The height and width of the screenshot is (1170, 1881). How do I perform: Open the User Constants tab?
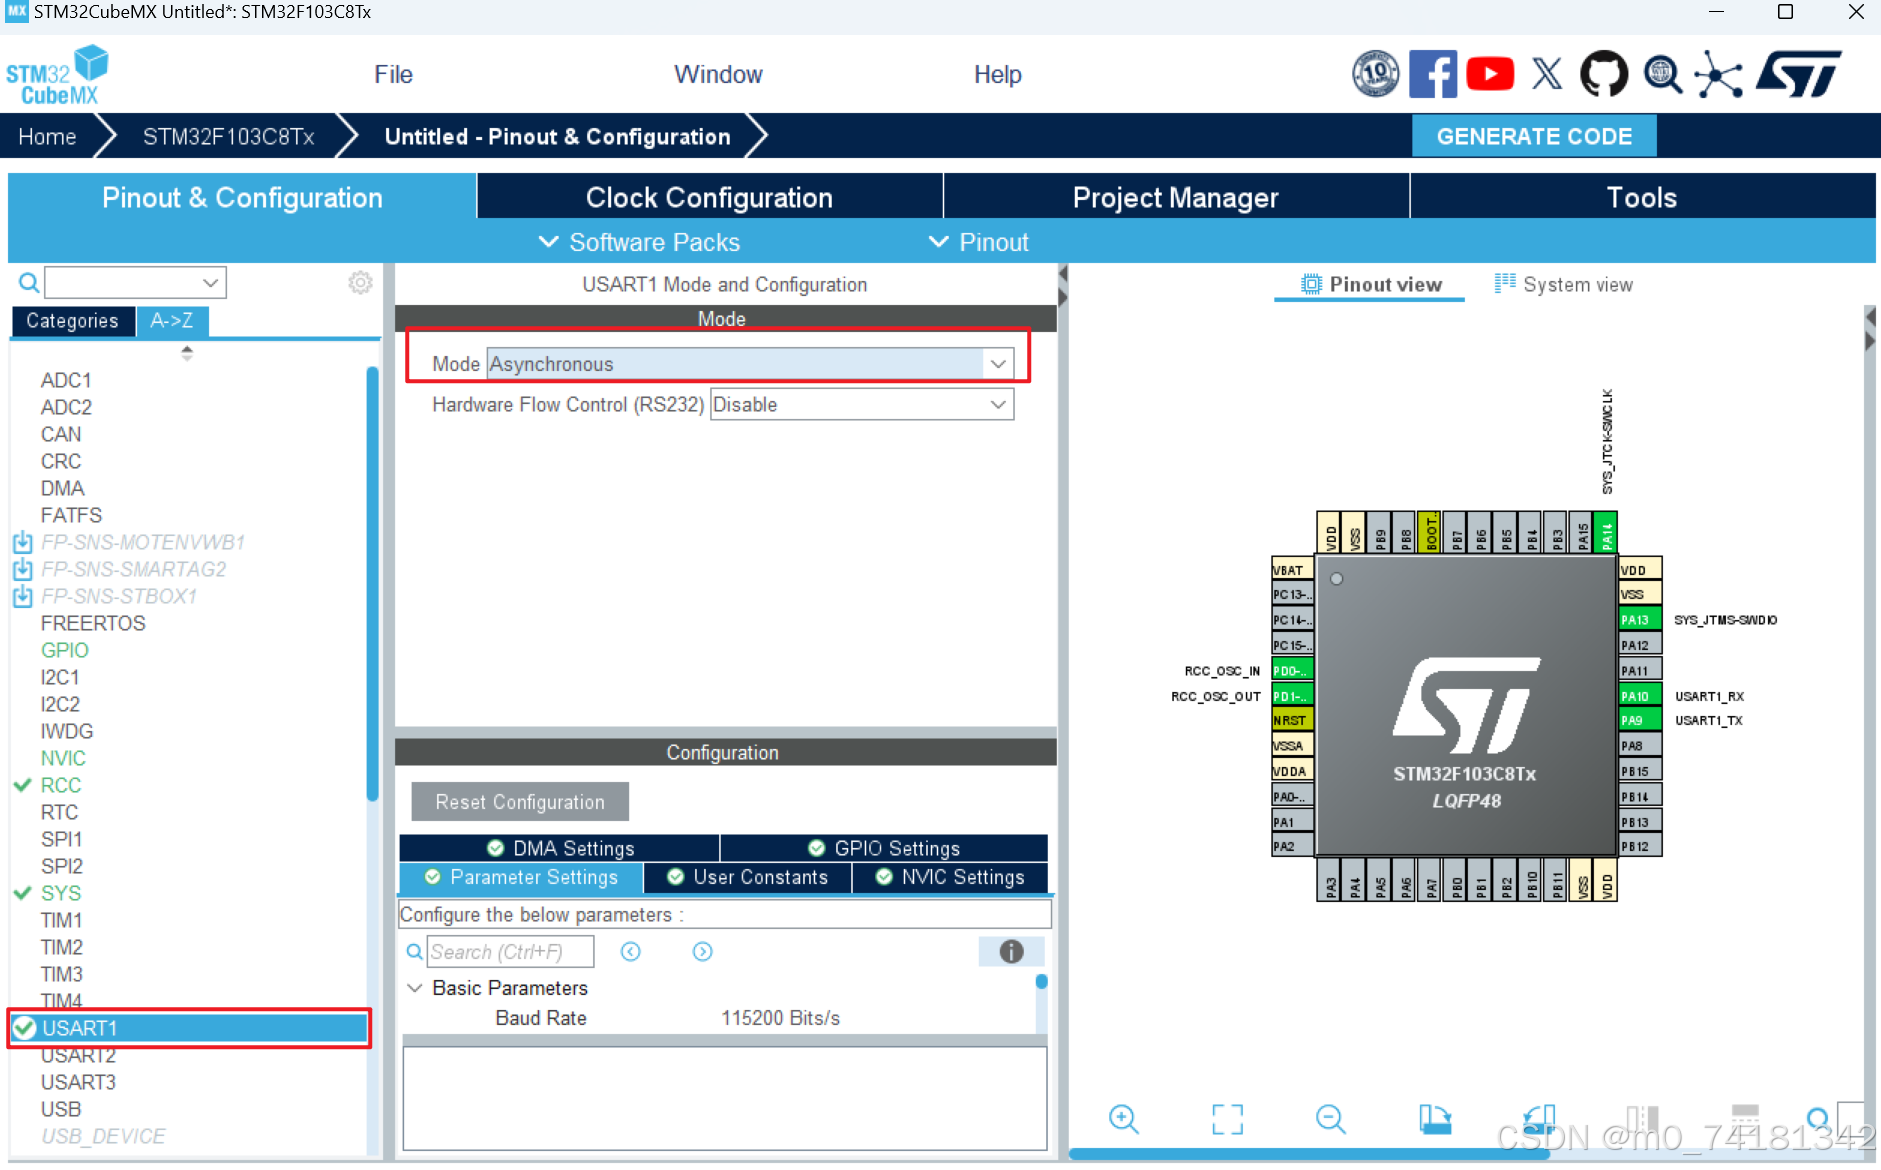748,877
